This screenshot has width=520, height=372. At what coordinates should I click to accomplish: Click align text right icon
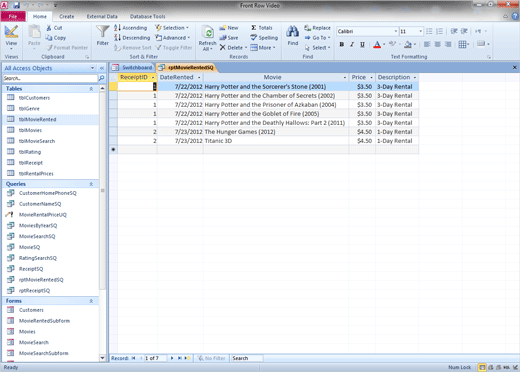click(x=448, y=44)
